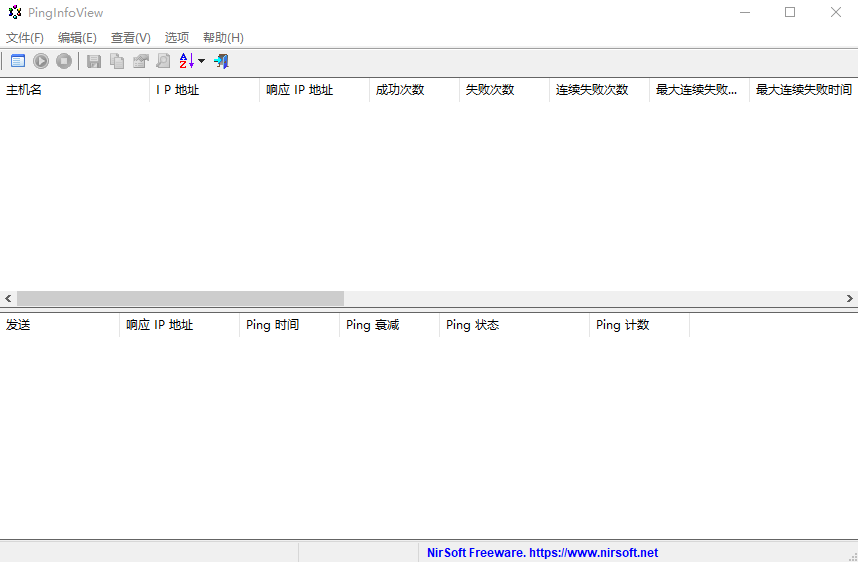Sort by Ping 状态 column header
Image resolution: width=858 pixels, height=562 pixels.
coord(514,325)
